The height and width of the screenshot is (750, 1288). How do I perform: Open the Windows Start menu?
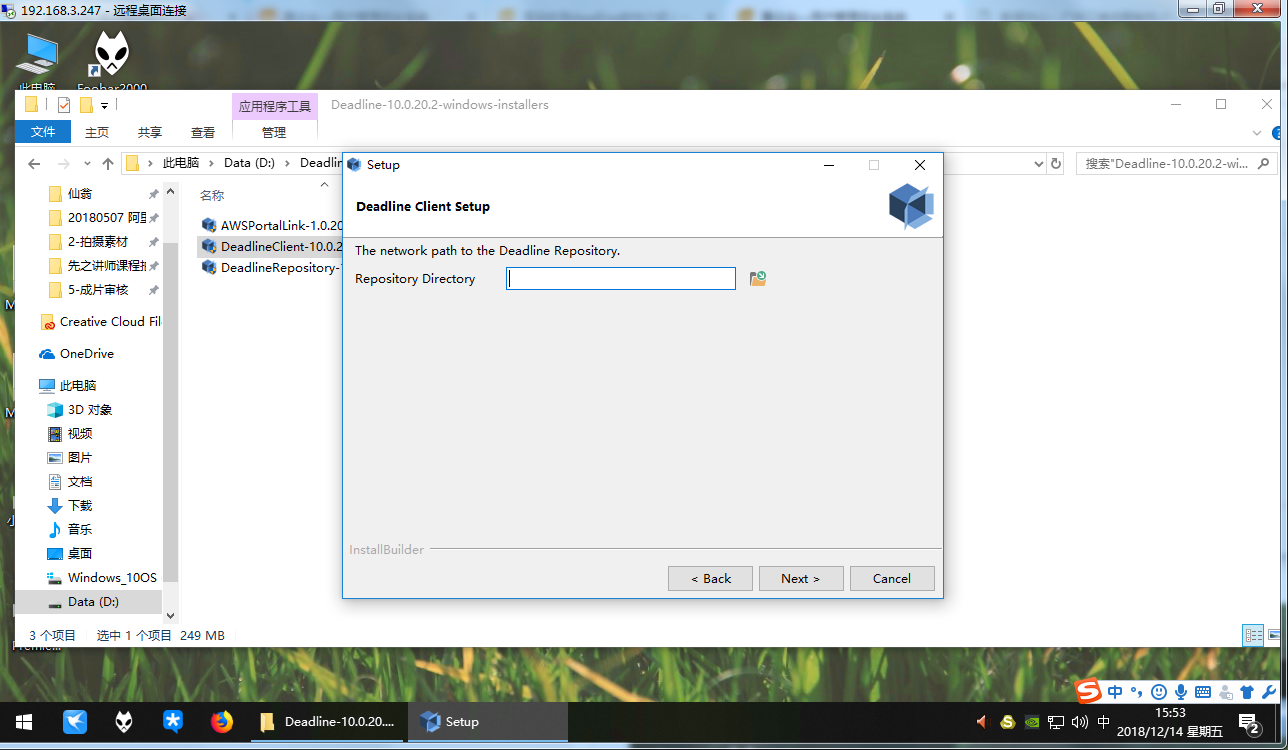tap(24, 721)
